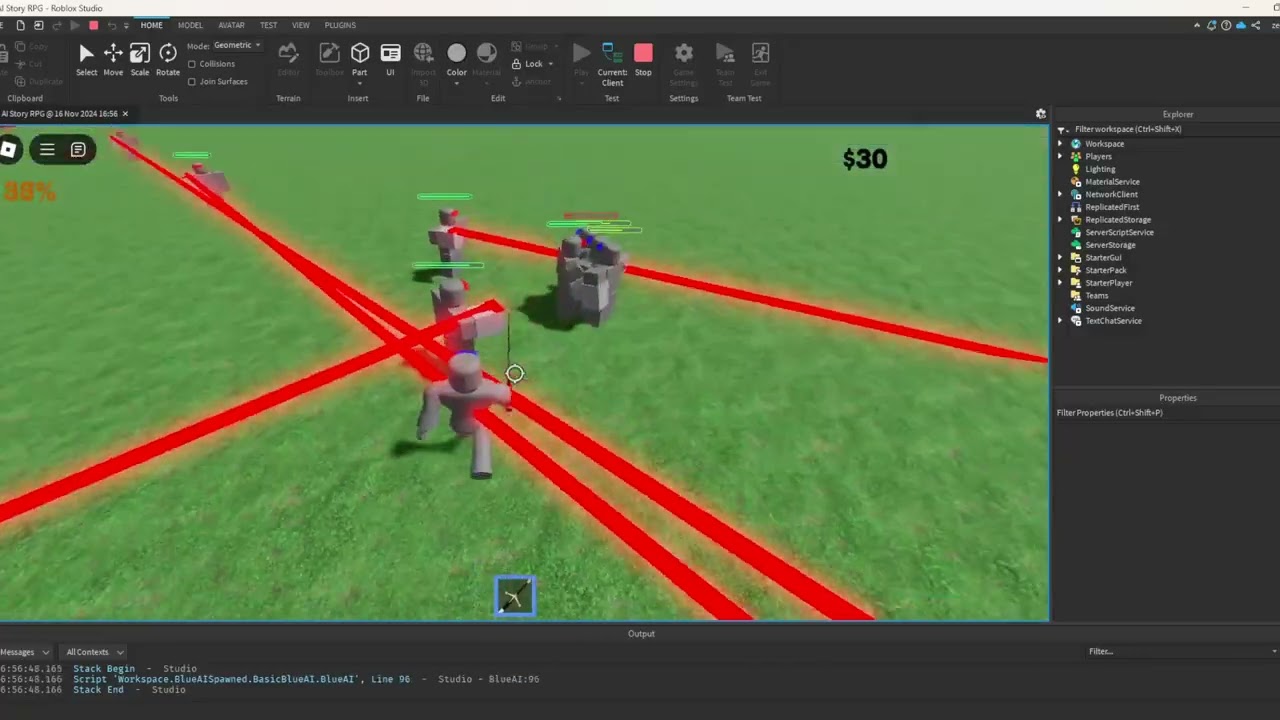Screen dimensions: 1280x720
Task: Click the Import 3D icon
Action: (423, 53)
